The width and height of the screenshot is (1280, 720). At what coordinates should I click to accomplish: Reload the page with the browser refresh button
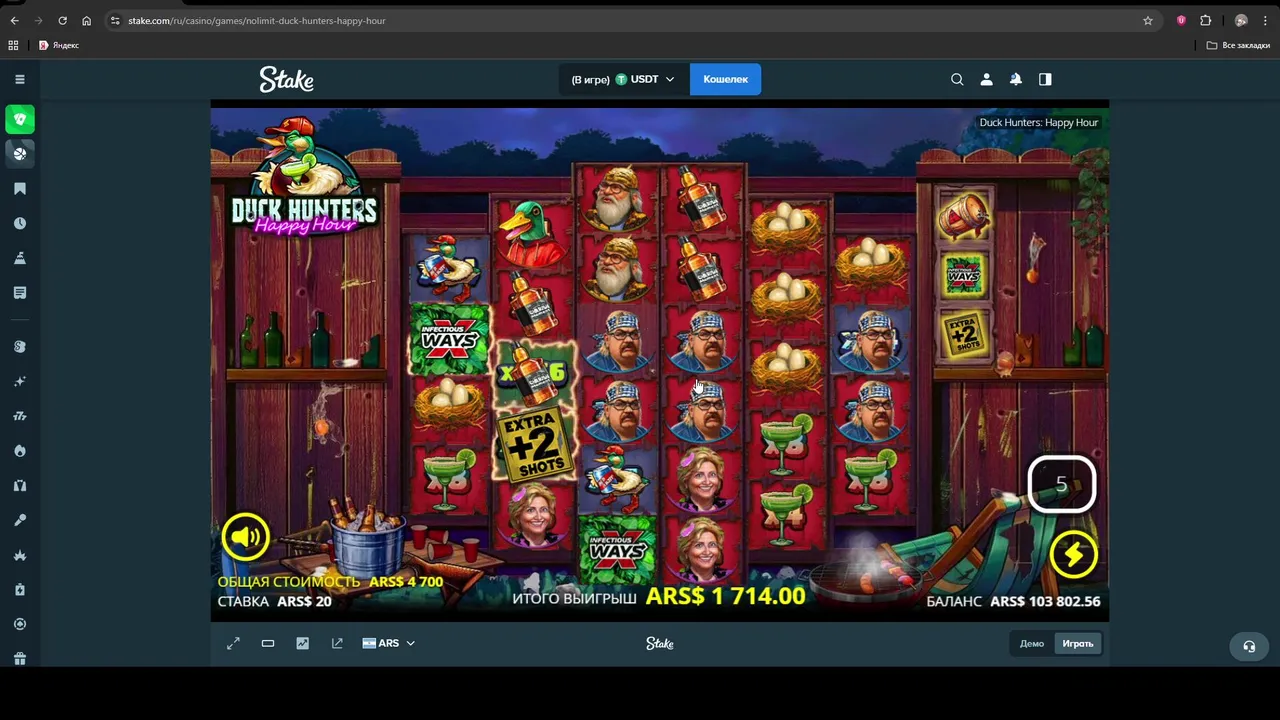coord(62,20)
